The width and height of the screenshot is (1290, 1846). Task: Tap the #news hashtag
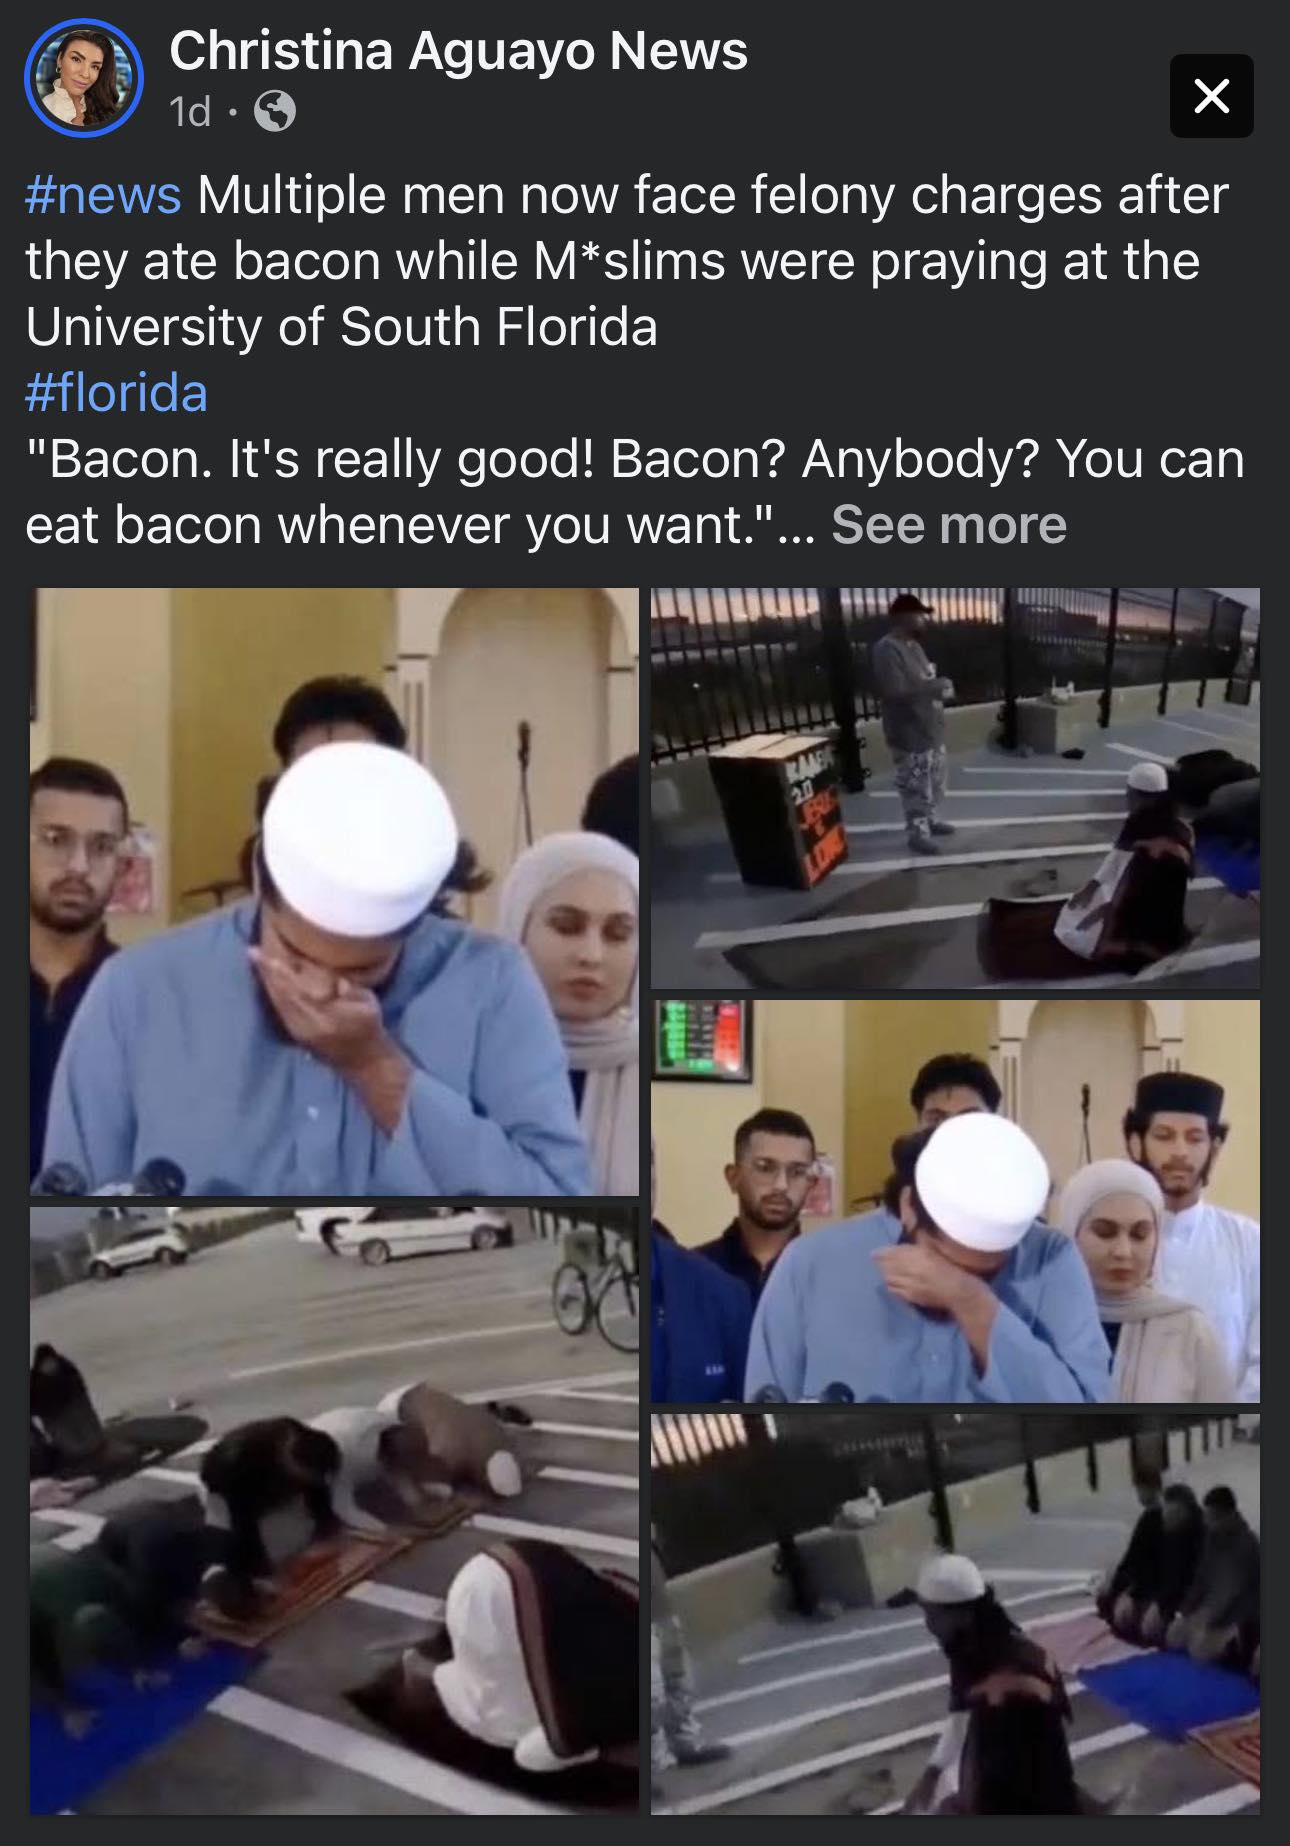[x=103, y=194]
